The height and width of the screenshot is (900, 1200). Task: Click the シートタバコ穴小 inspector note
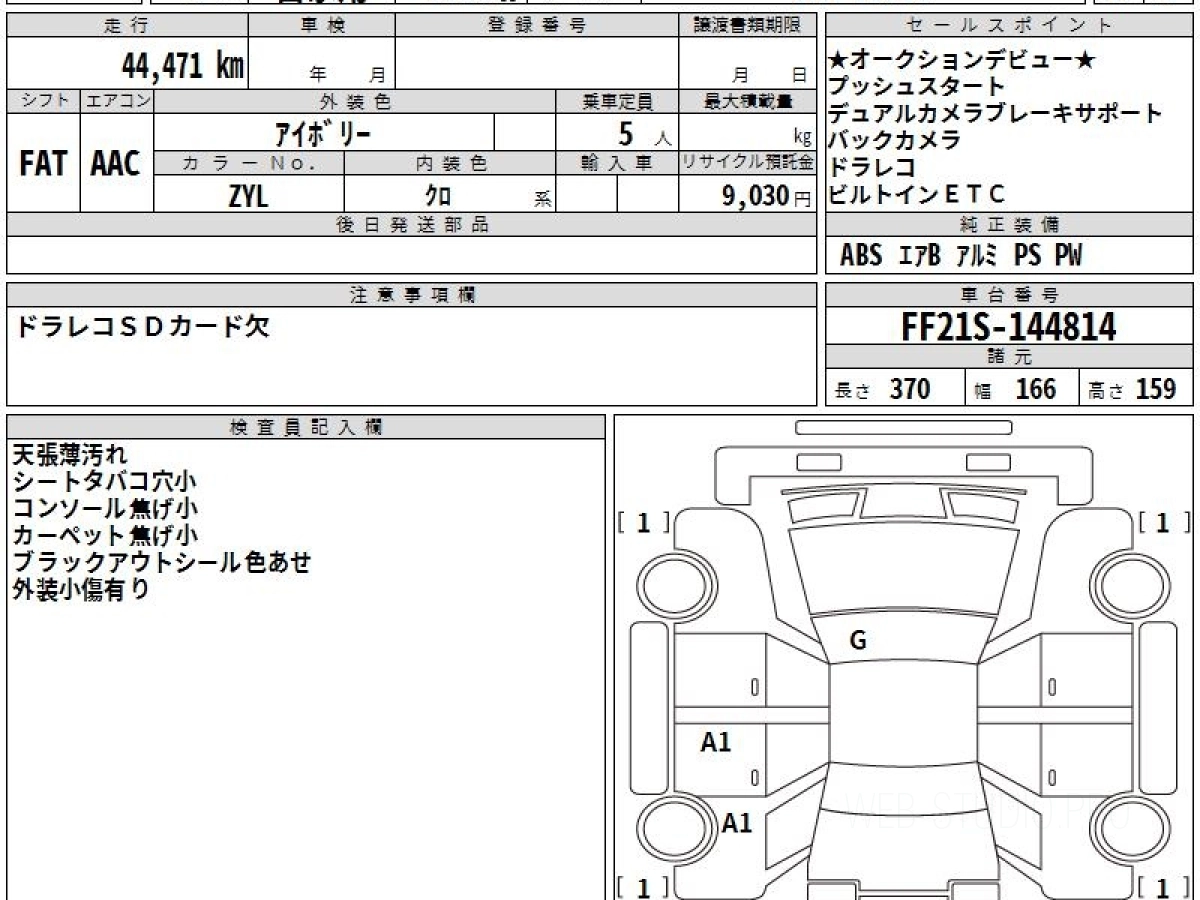pos(105,482)
